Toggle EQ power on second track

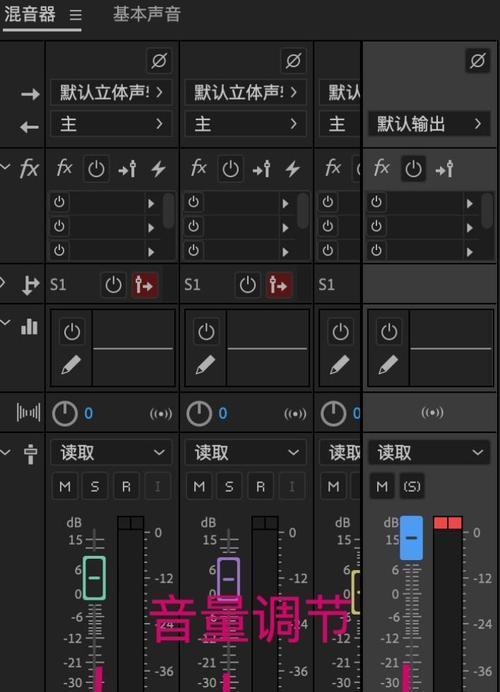pyautogui.click(x=206, y=331)
